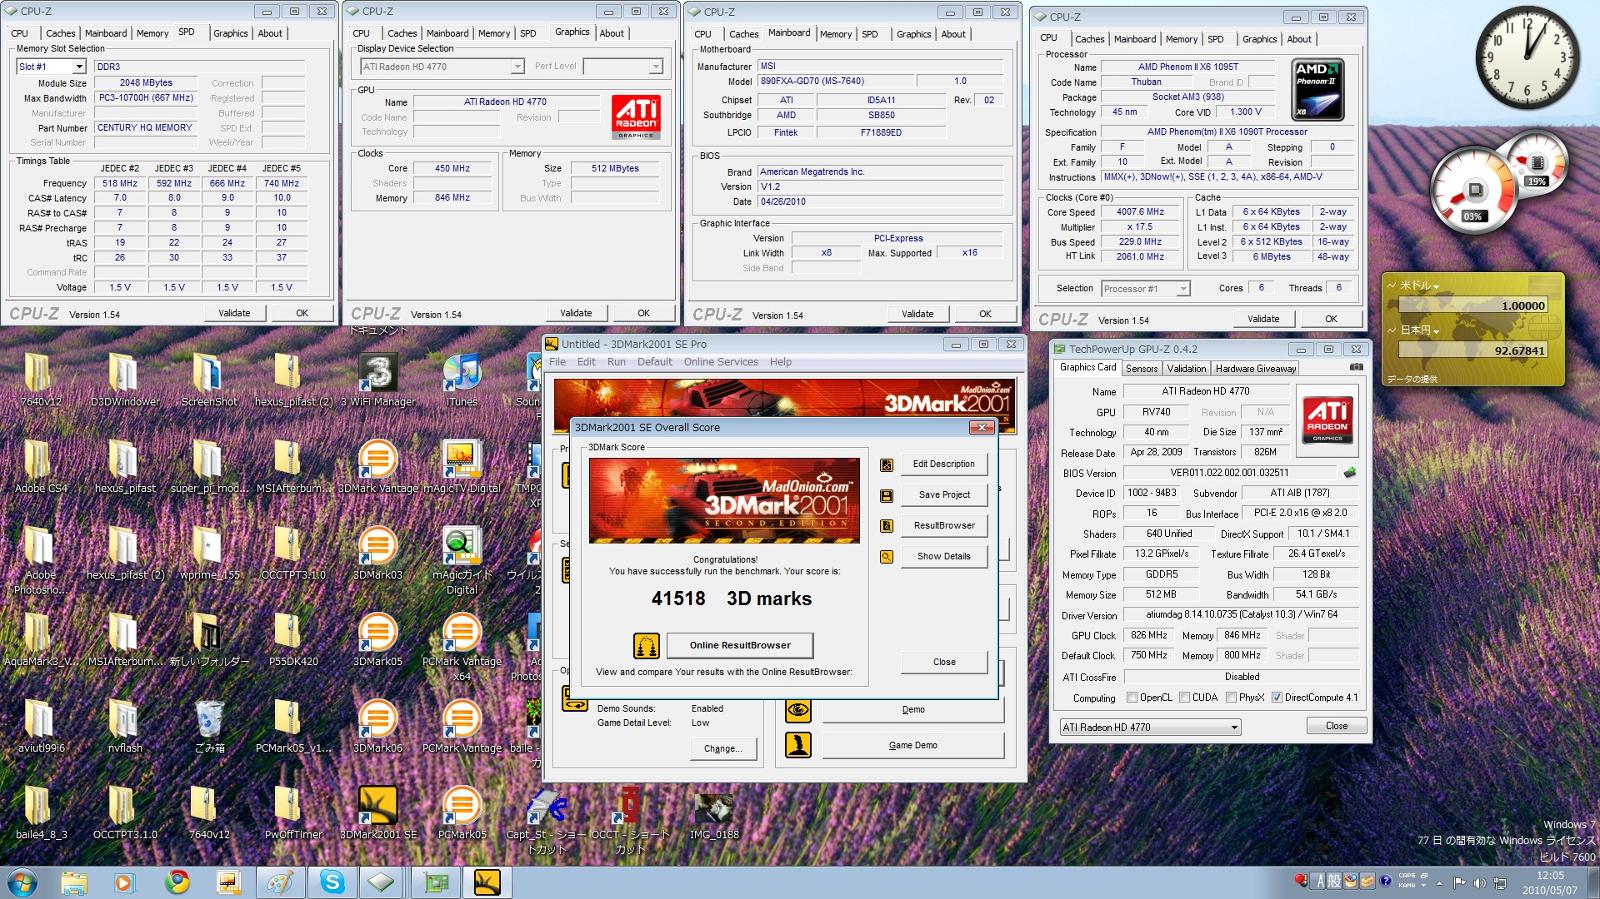Viewport: 1600px width, 899px height.
Task: Click the CPU usage meter gadget
Action: pyautogui.click(x=1474, y=192)
